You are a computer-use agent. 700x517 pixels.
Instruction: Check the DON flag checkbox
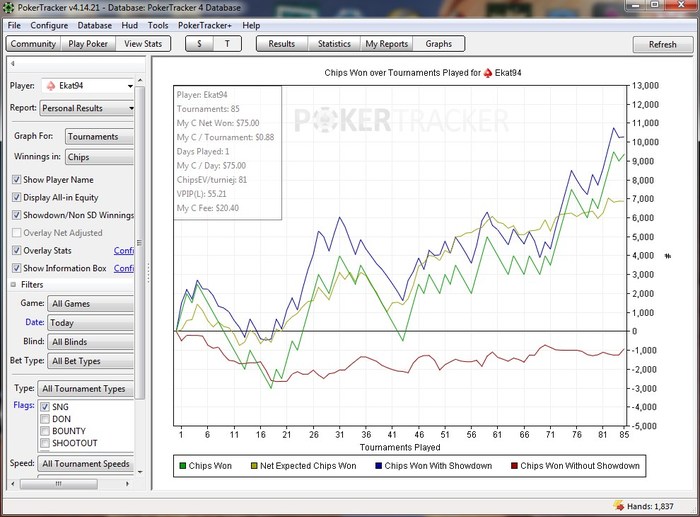pos(45,419)
